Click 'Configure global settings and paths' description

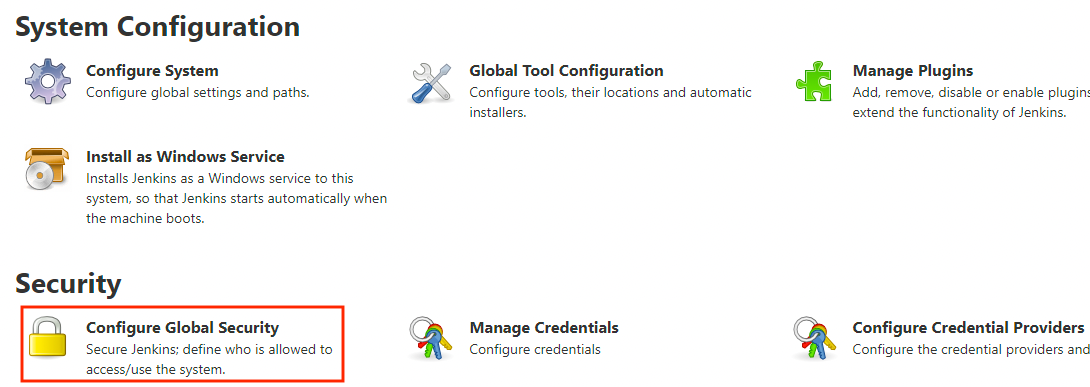pos(198,92)
